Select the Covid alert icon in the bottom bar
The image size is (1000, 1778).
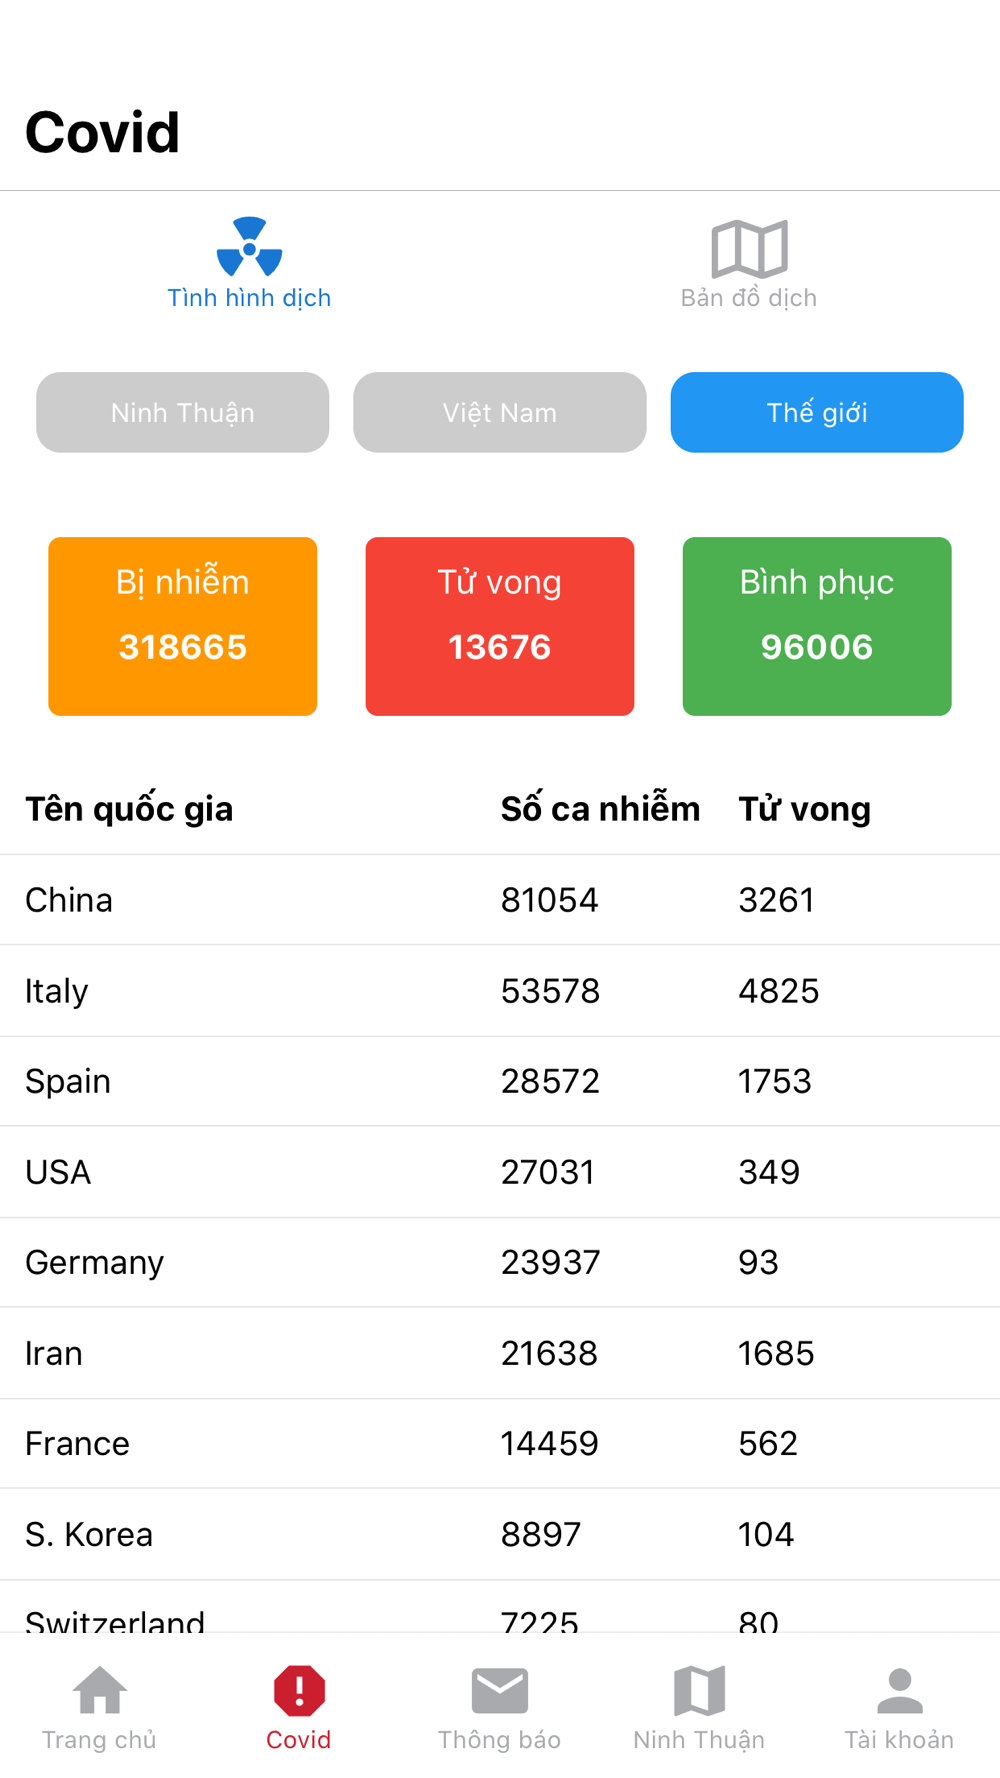299,1690
